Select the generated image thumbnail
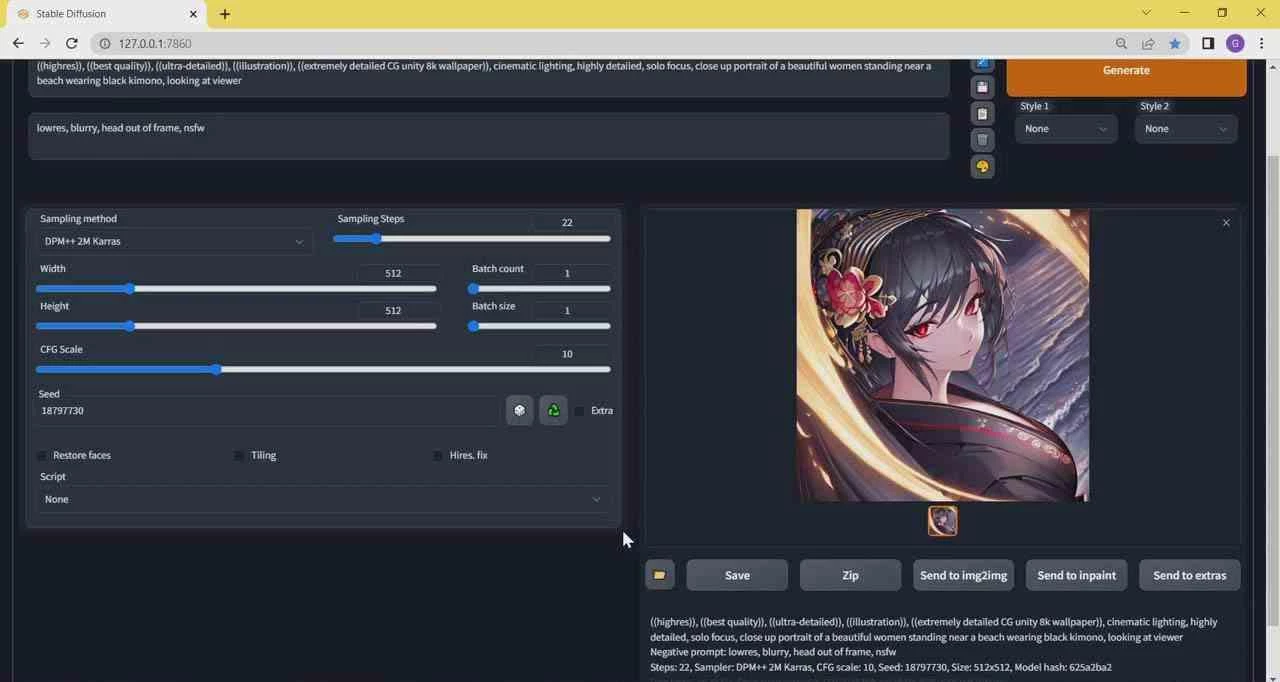Image resolution: width=1280 pixels, height=682 pixels. 942,520
